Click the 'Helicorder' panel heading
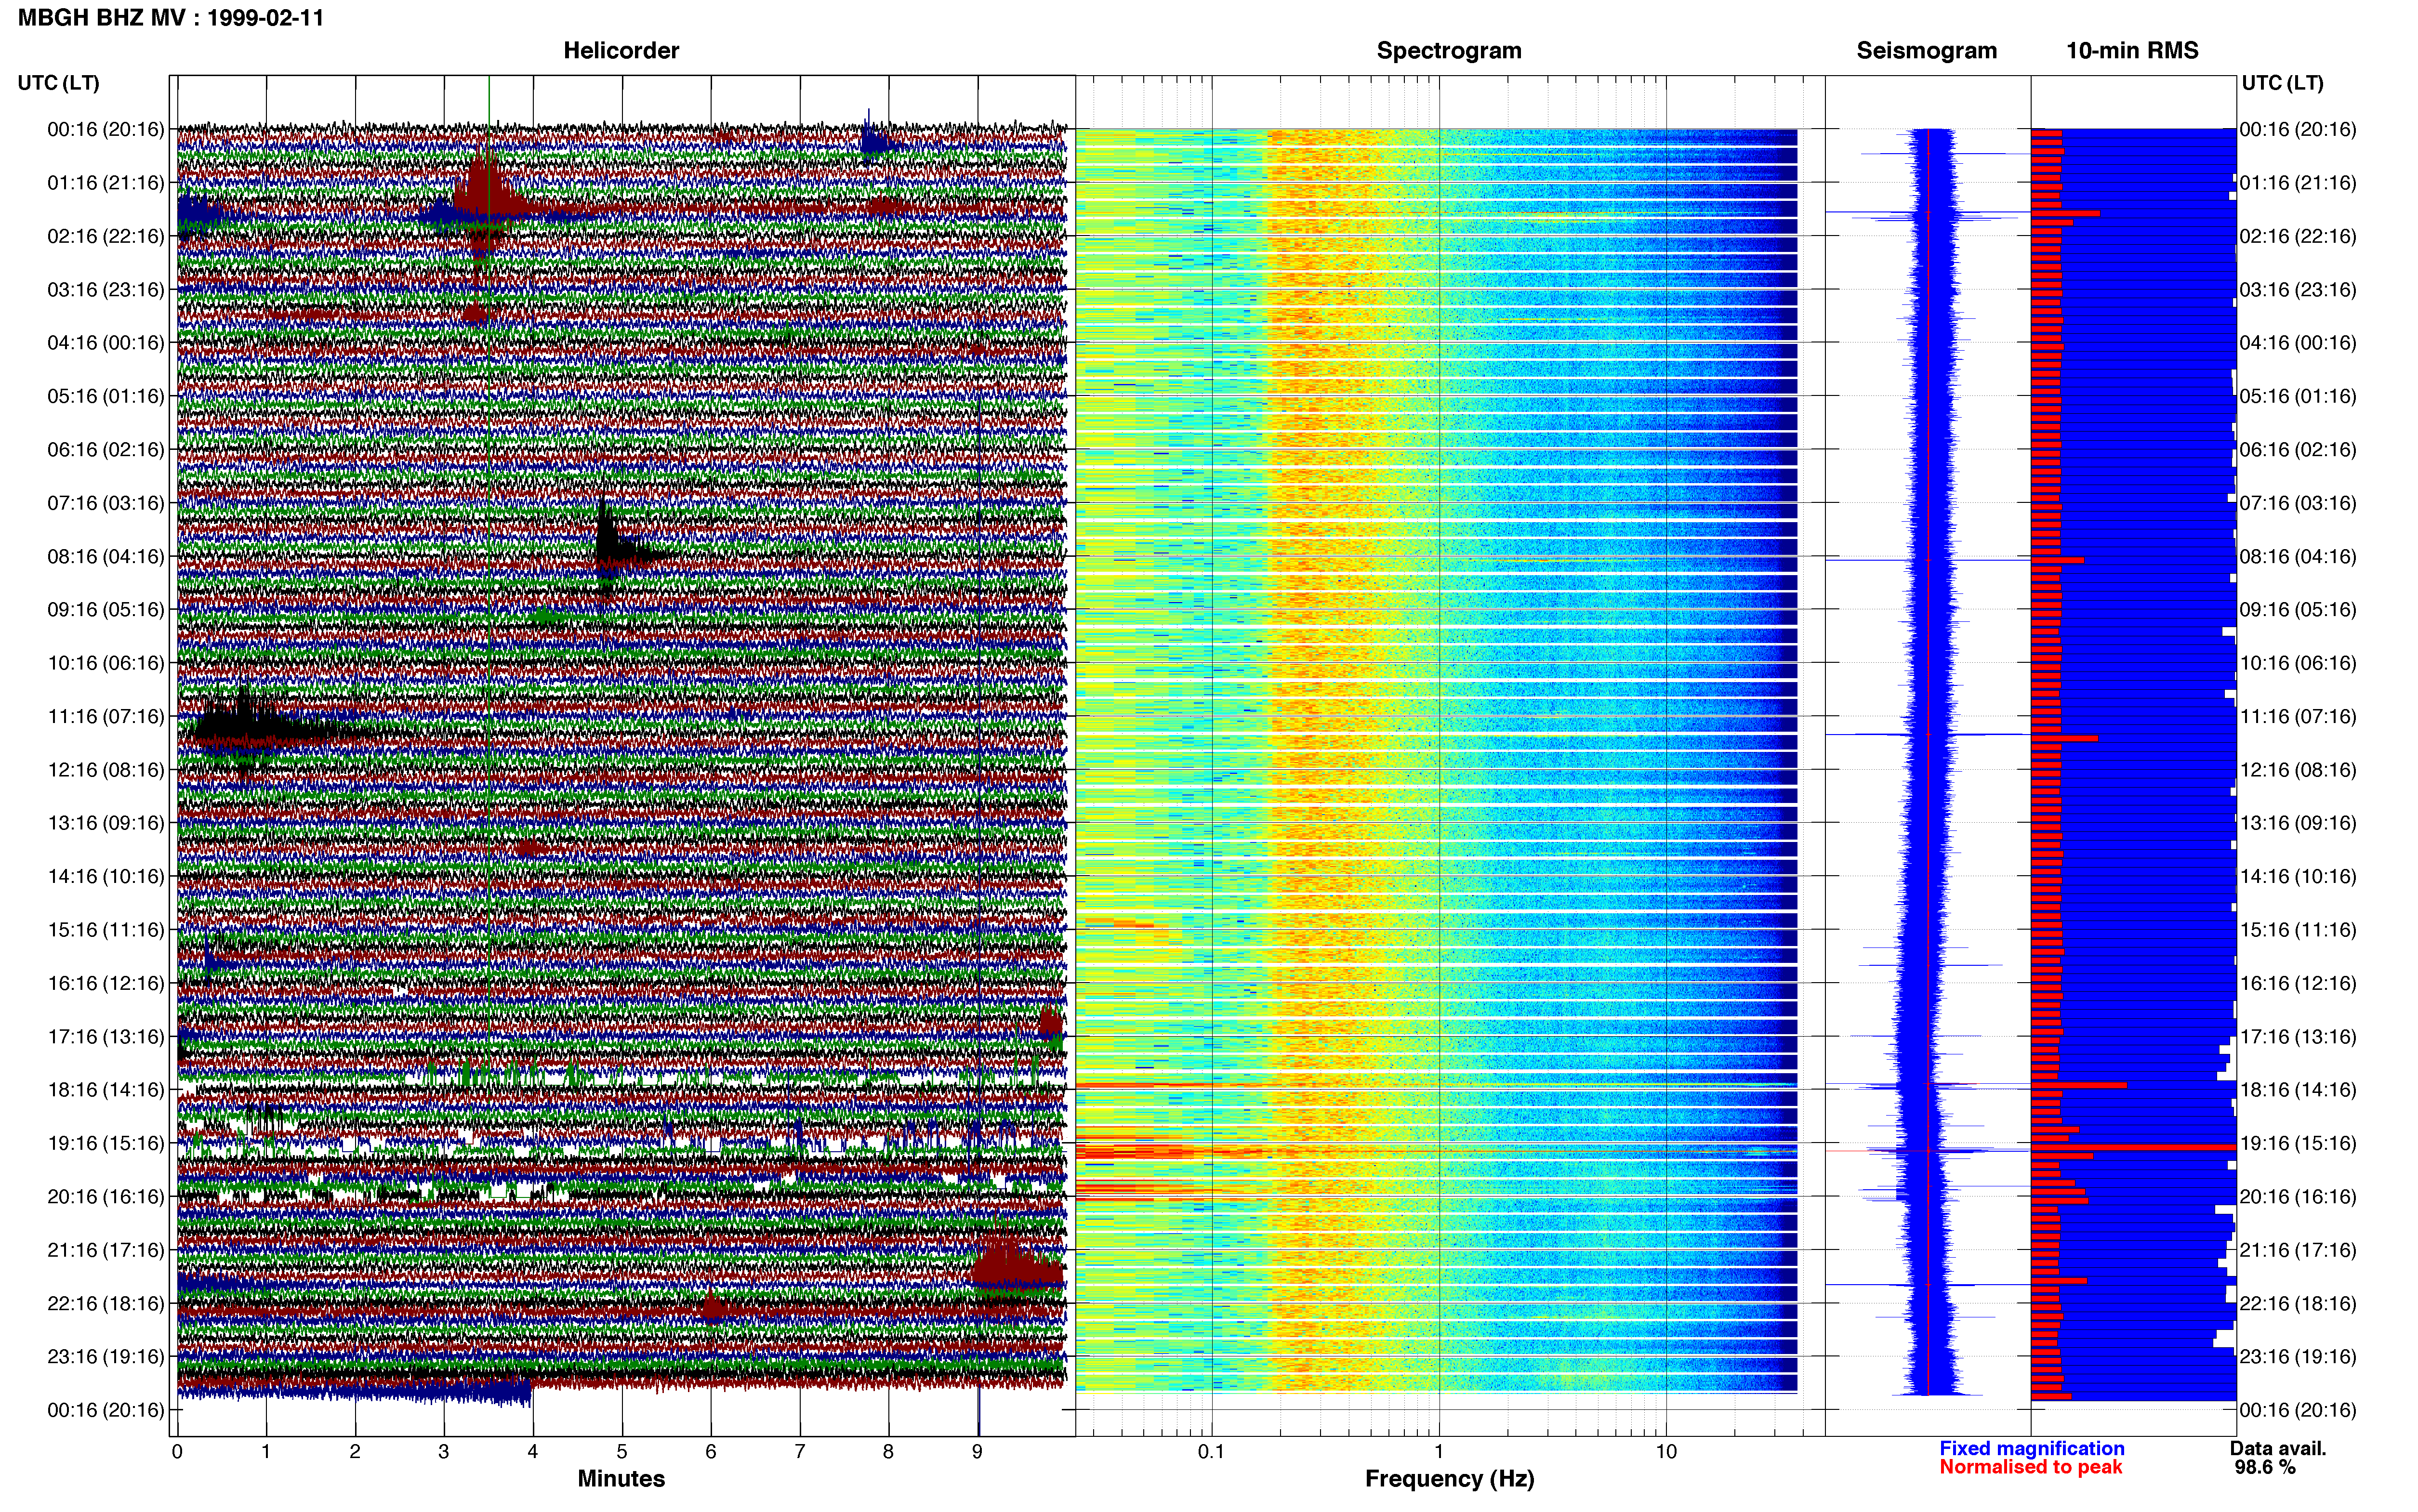This screenshot has height=1512, width=2418. pyautogui.click(x=621, y=50)
